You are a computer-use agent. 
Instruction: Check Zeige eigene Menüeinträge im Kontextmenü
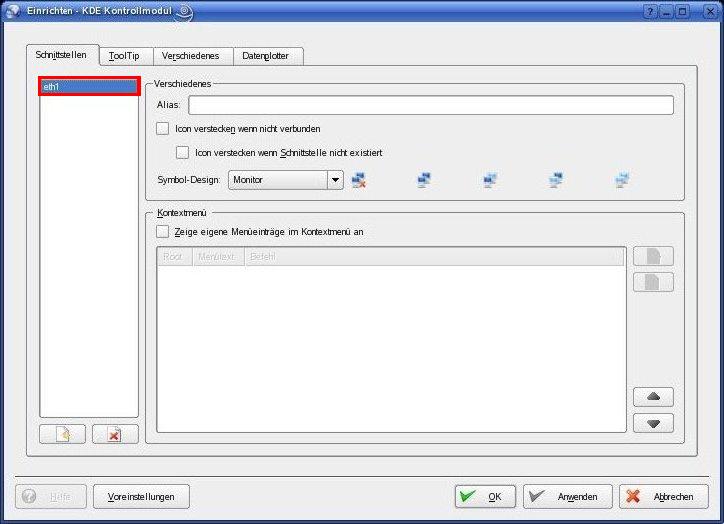pyautogui.click(x=163, y=231)
